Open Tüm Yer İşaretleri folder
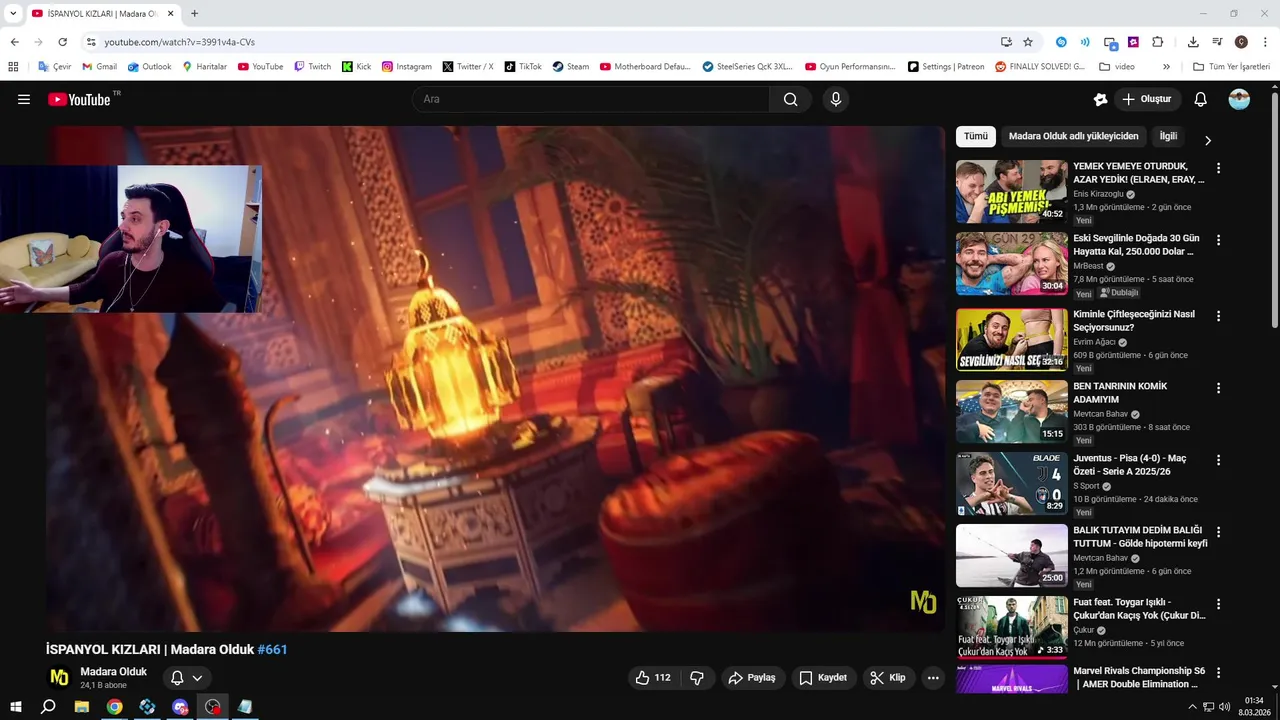The width and height of the screenshot is (1280, 720). [x=1231, y=67]
